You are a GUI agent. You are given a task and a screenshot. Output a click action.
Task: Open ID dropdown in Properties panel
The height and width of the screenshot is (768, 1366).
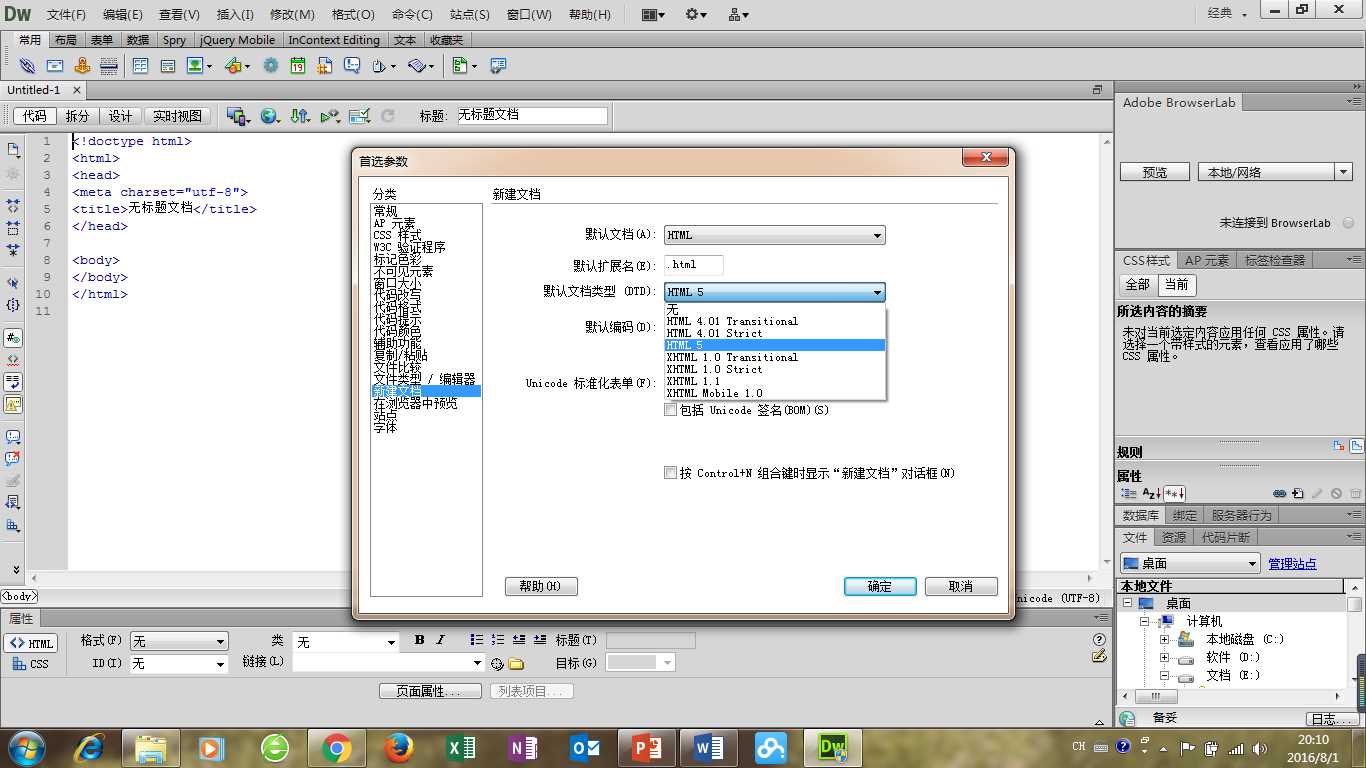click(179, 664)
